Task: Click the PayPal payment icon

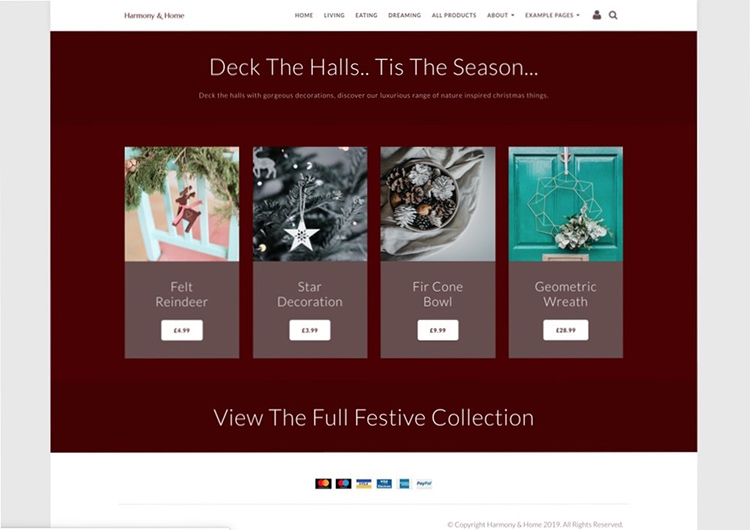Action: pyautogui.click(x=424, y=484)
